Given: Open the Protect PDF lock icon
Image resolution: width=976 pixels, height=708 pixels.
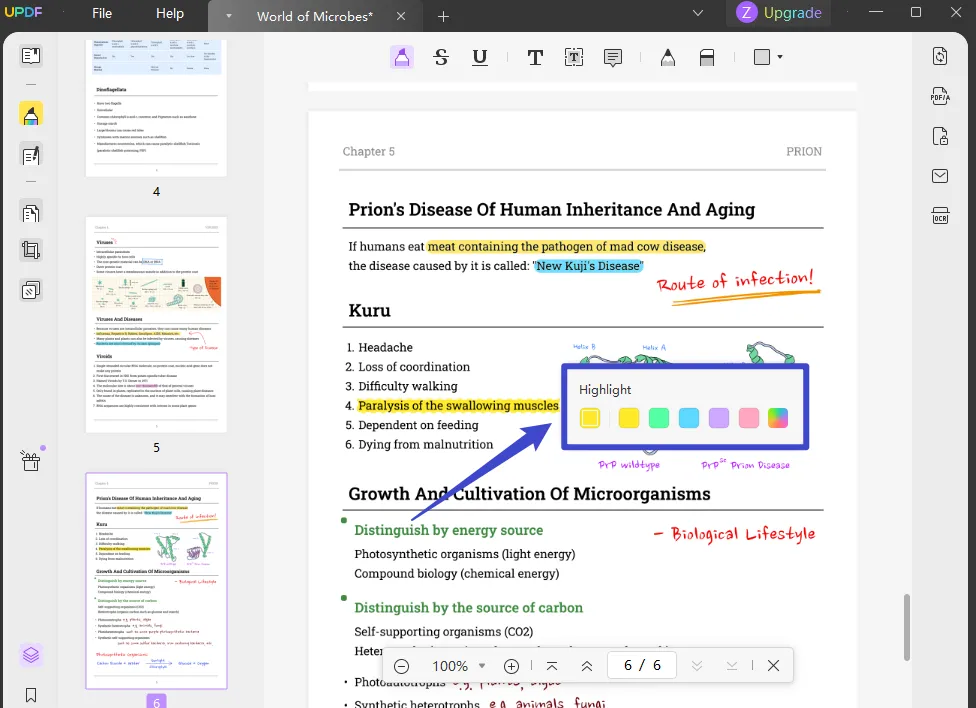Looking at the screenshot, I should 940,136.
